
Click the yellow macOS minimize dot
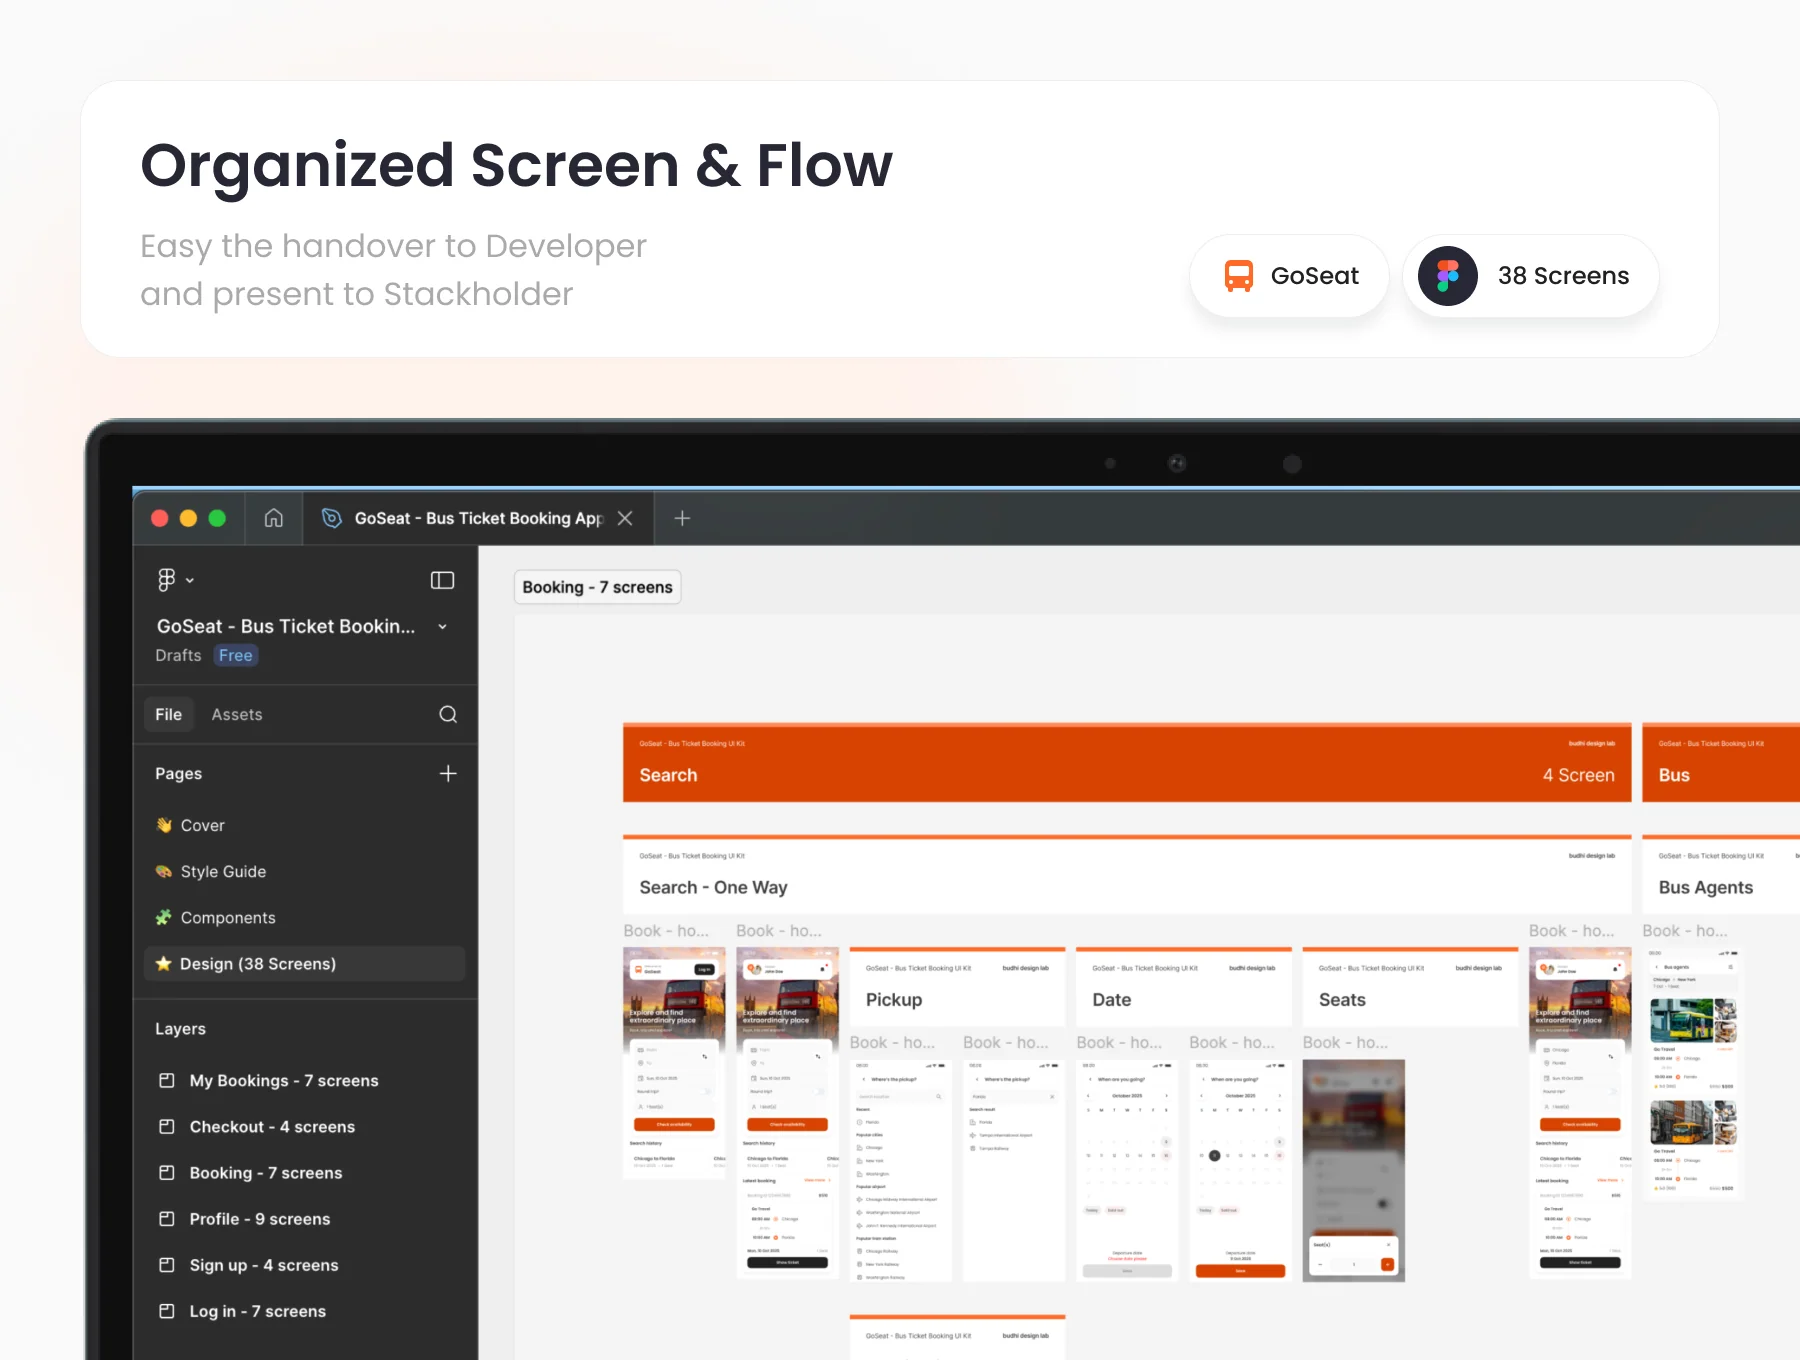coord(188,518)
